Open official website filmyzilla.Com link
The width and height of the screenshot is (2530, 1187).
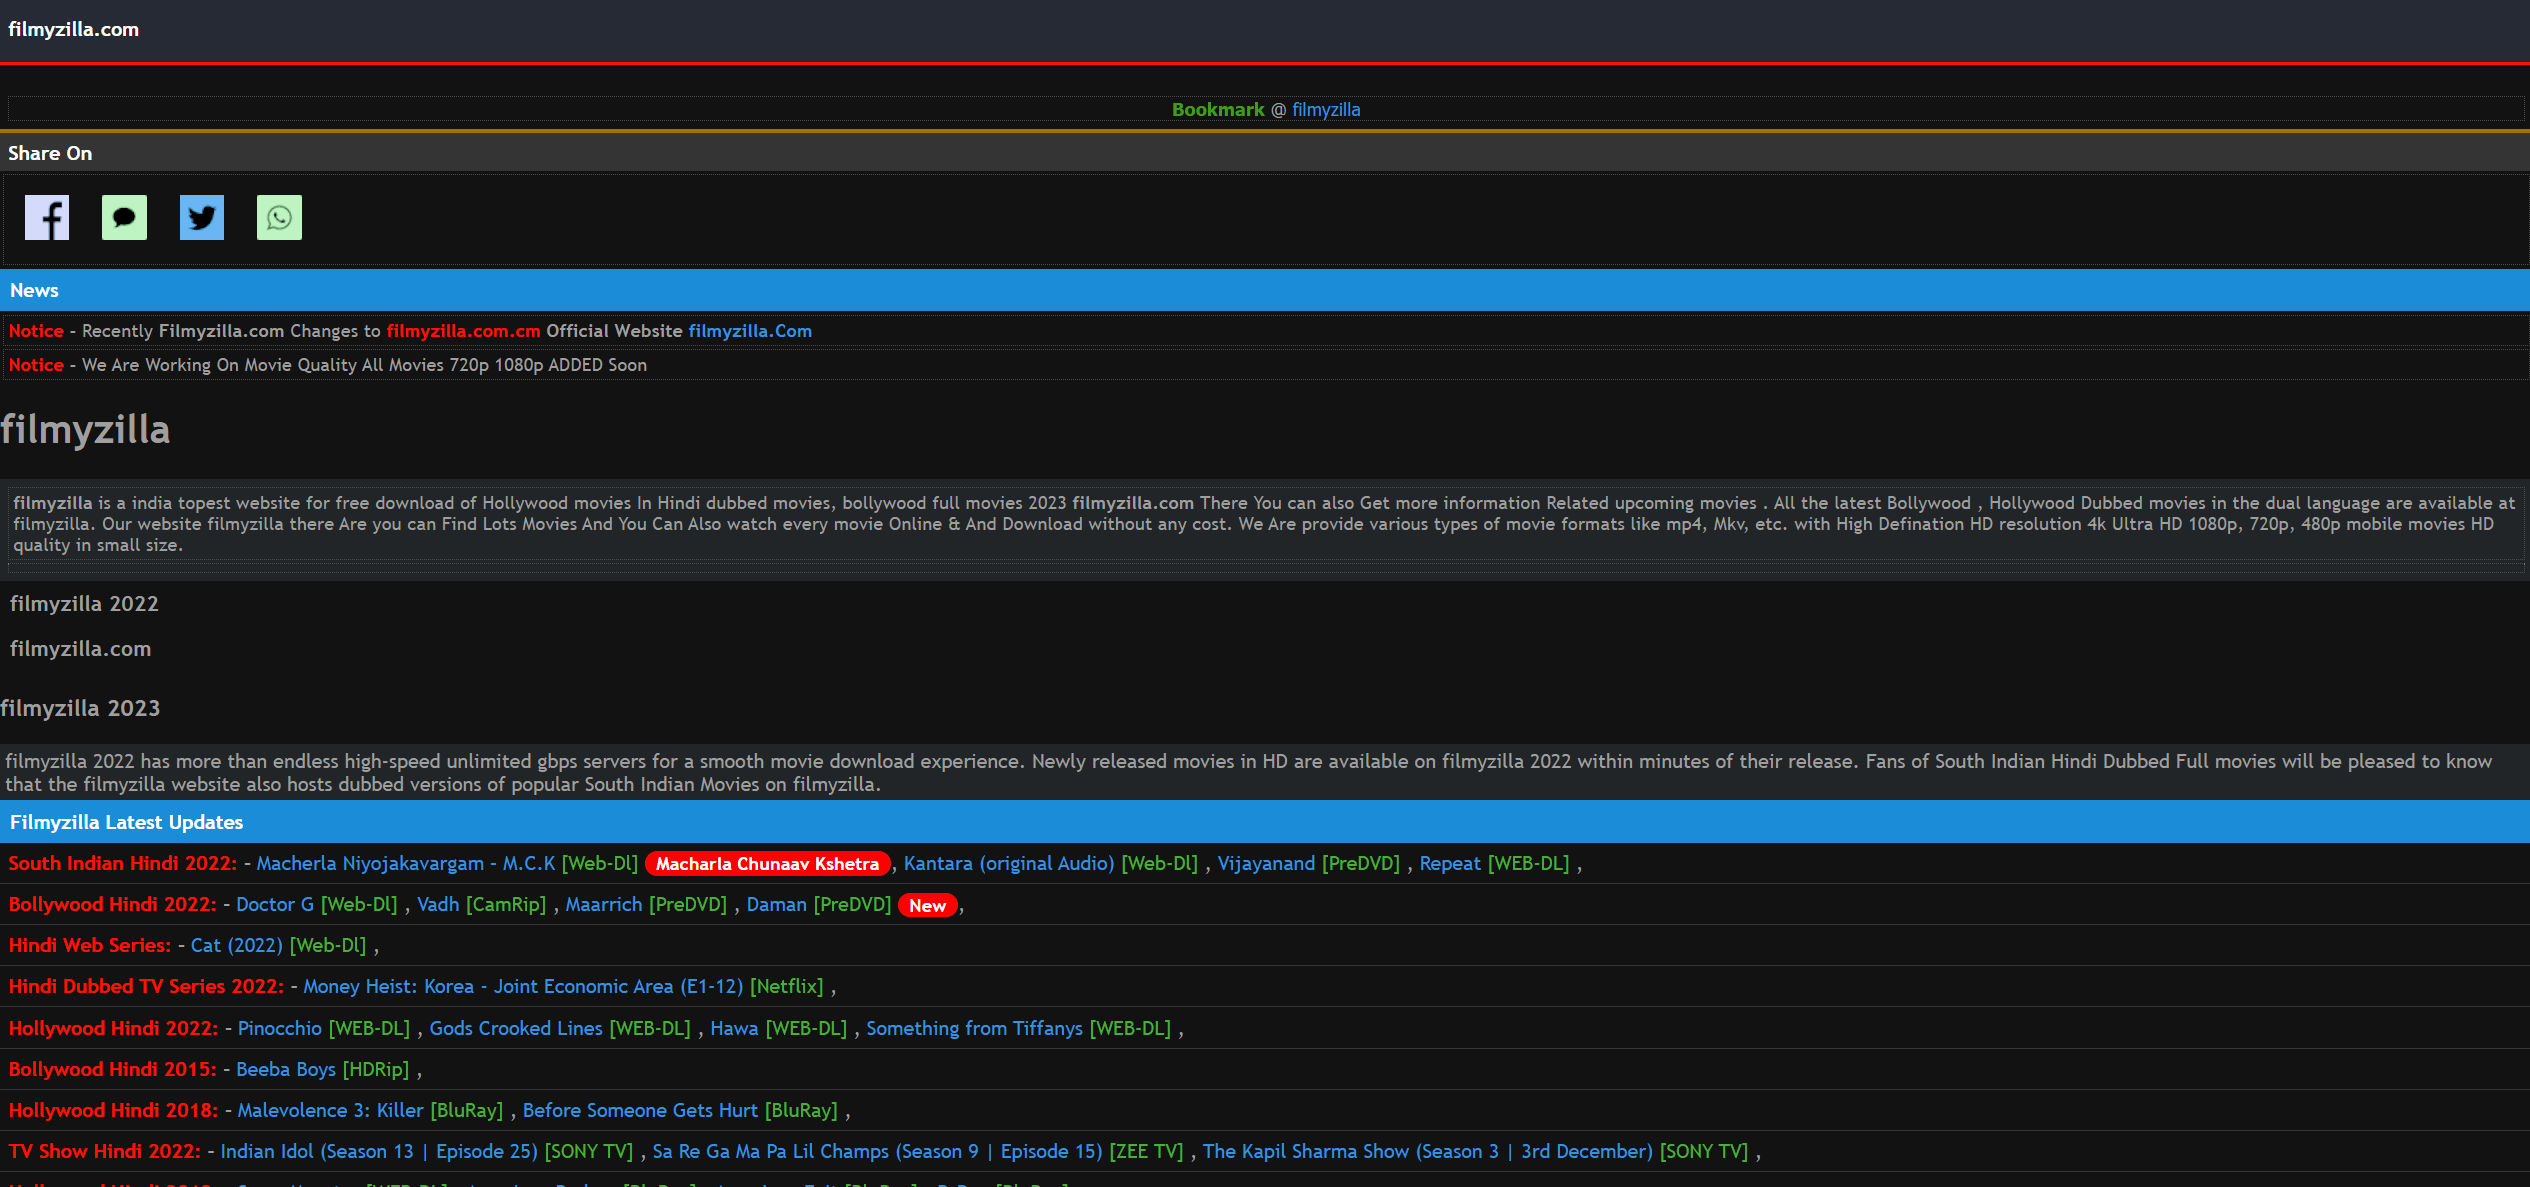pyautogui.click(x=750, y=331)
